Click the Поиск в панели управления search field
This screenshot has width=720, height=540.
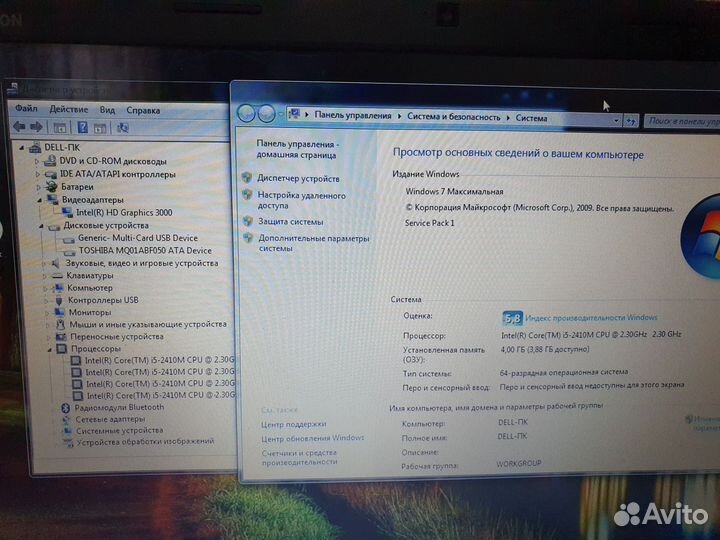[682, 121]
